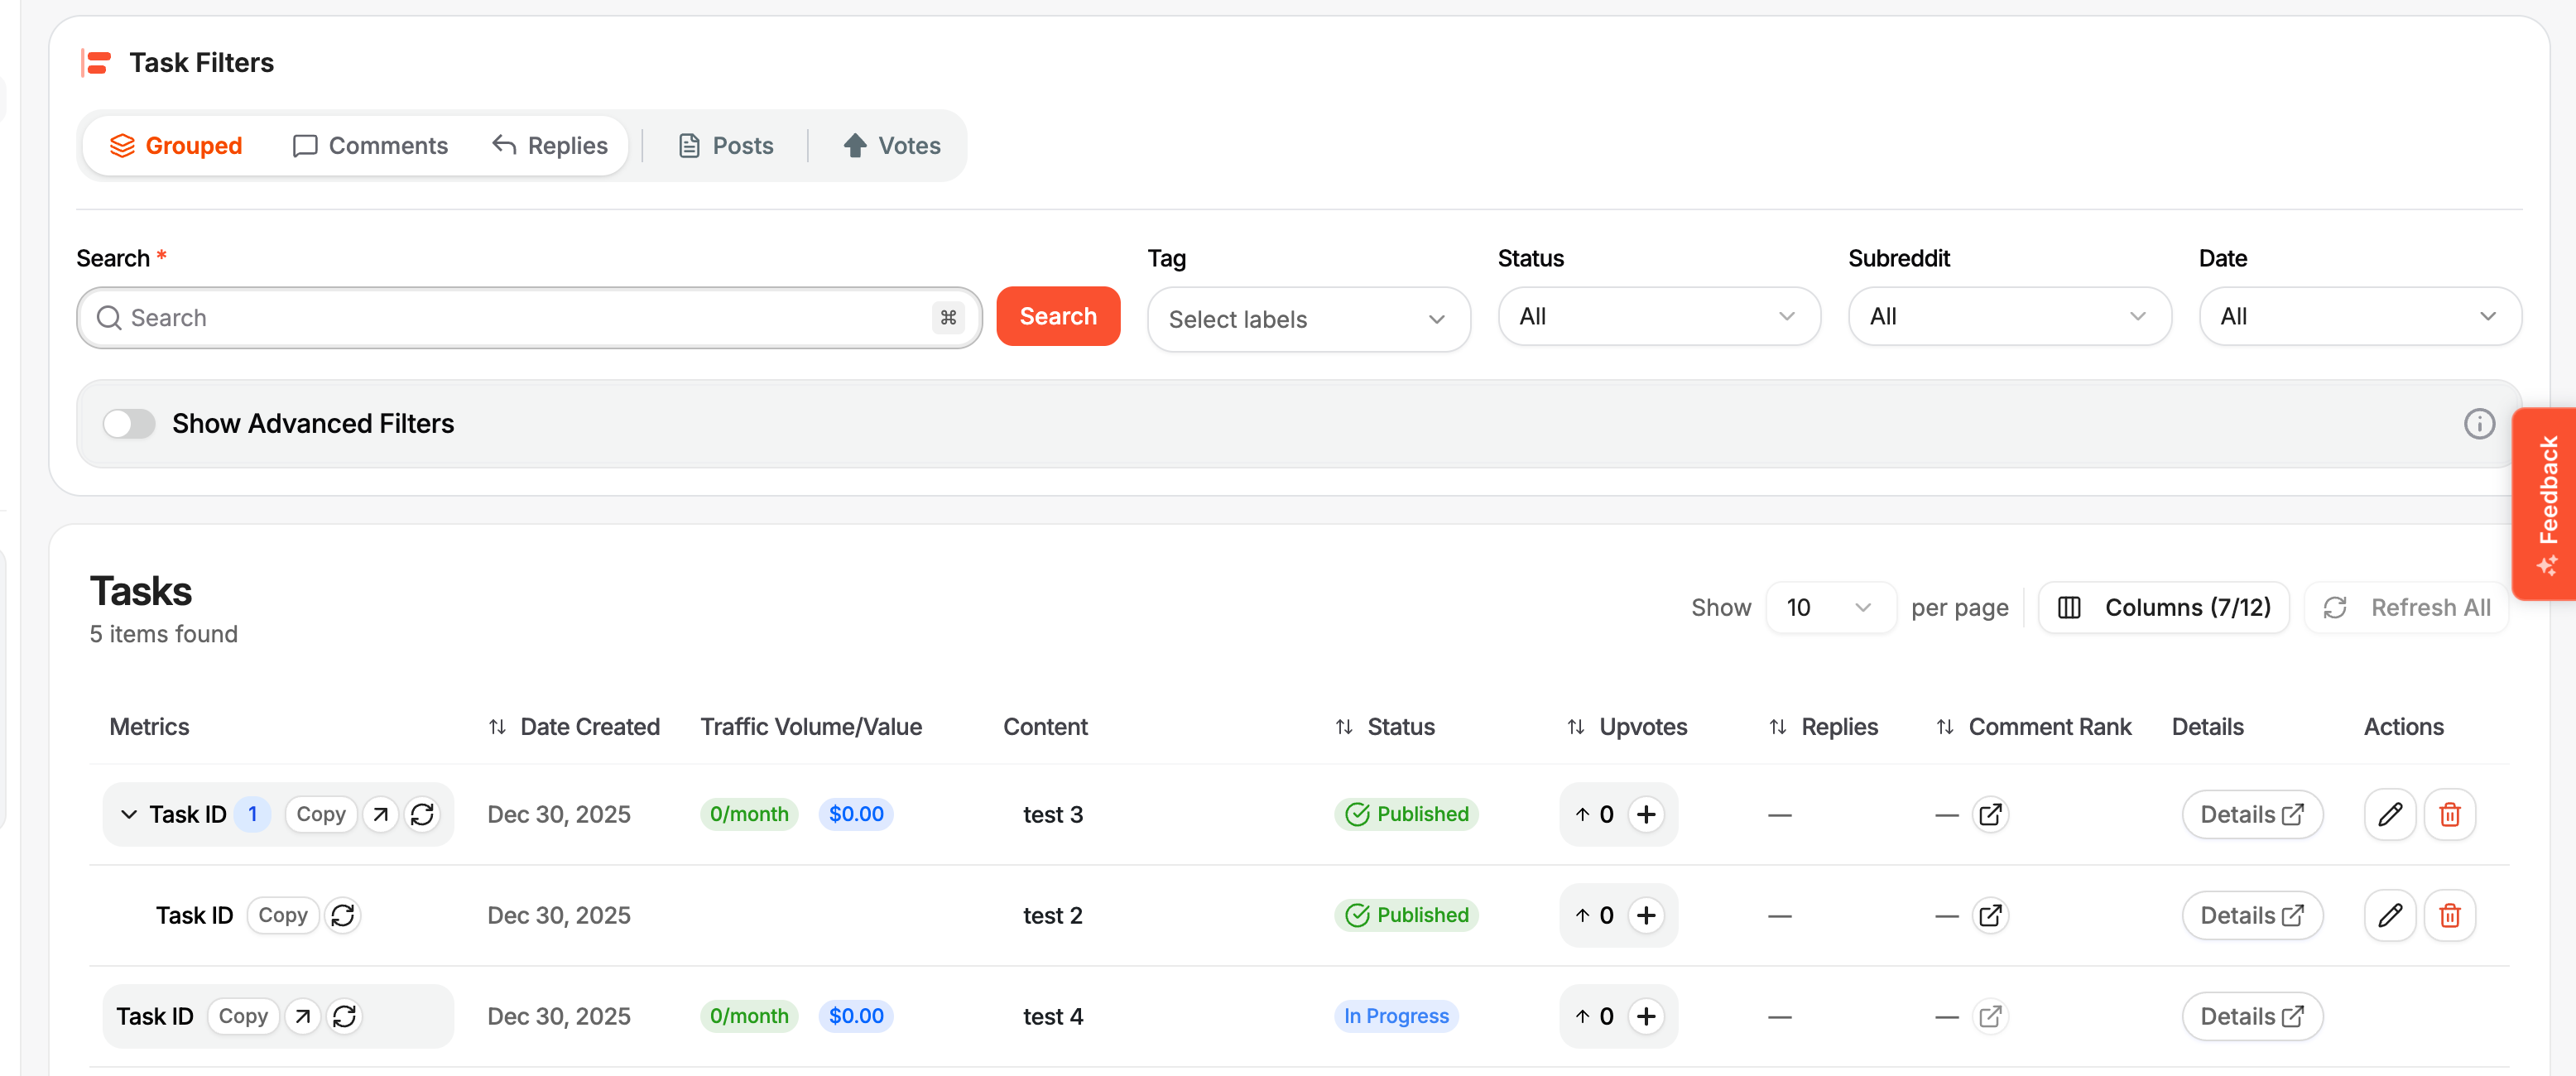Click the orange Search button

(1057, 316)
